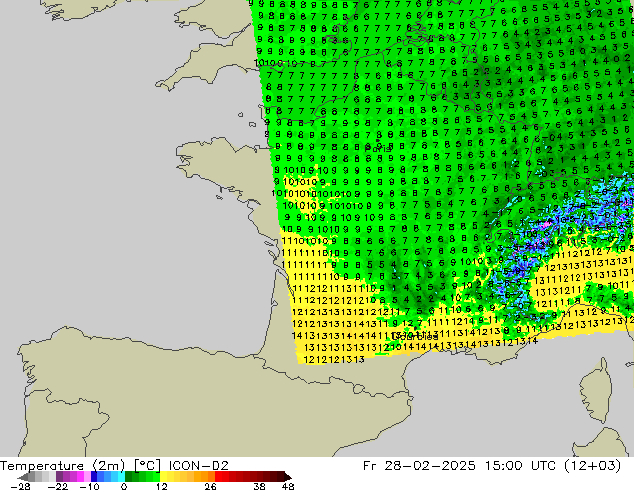Click the date 'Fr 28-02-2025'
The height and width of the screenshot is (490, 634).
[419, 466]
